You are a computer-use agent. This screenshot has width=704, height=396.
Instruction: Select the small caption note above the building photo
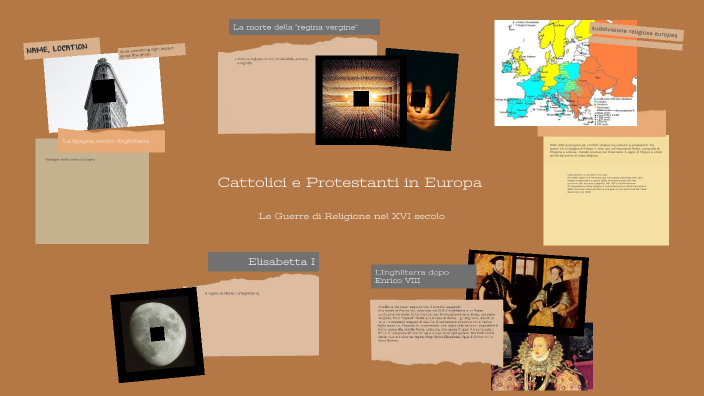click(152, 51)
